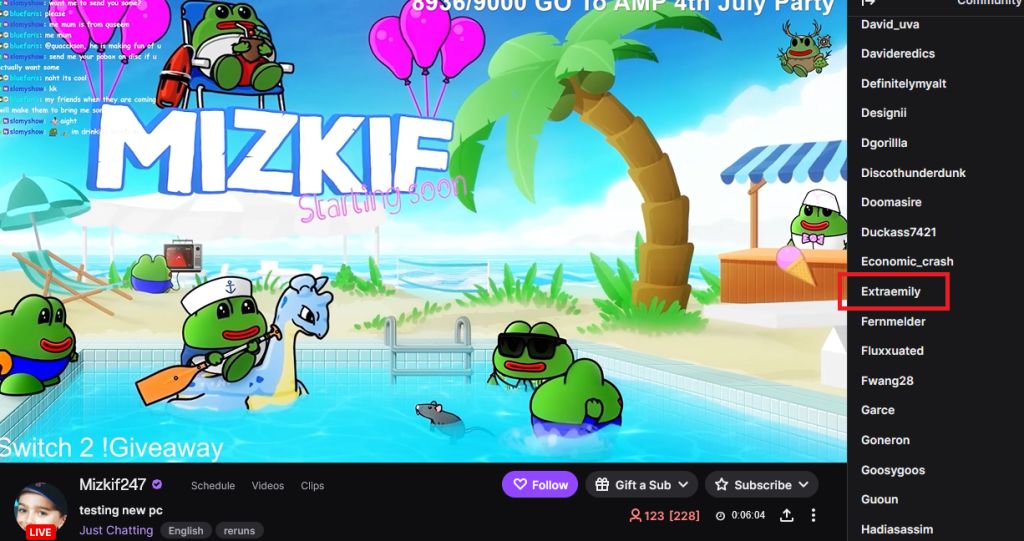Open the Videos tab

tap(268, 485)
